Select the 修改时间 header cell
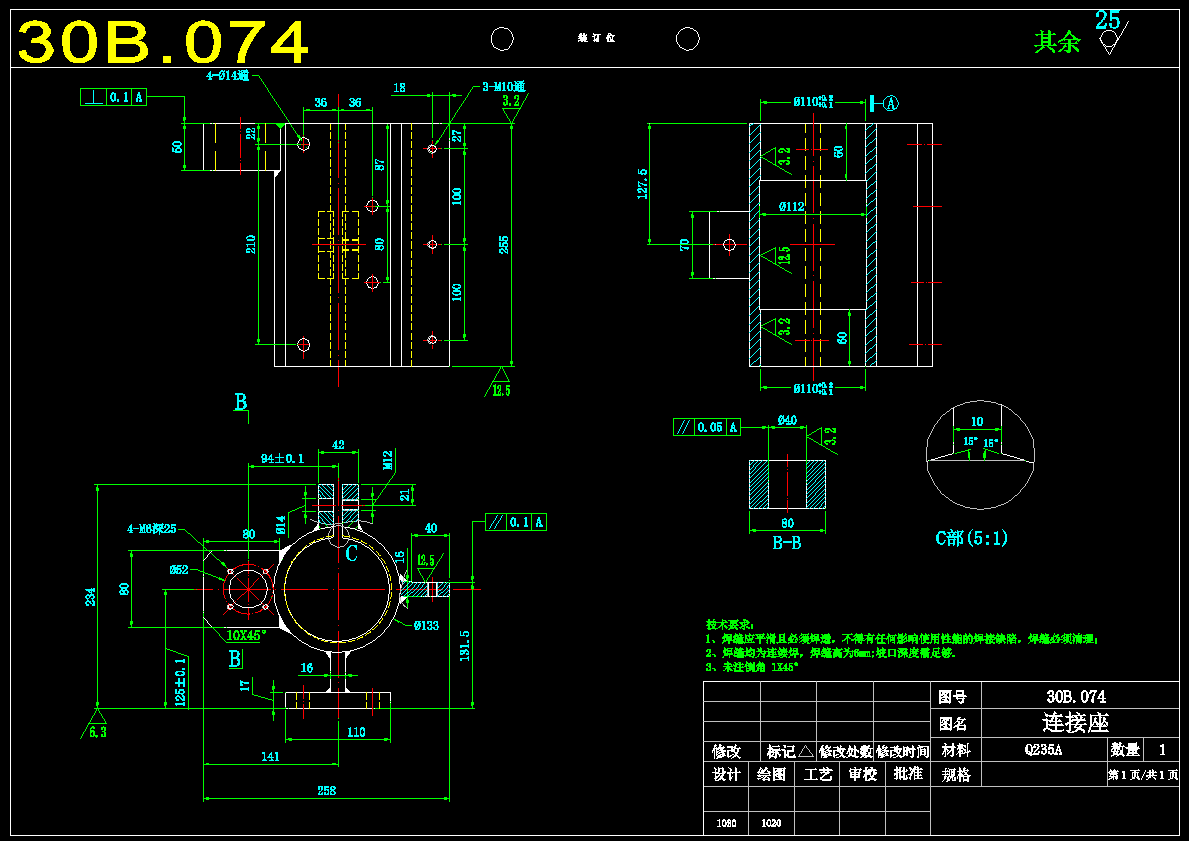Screen dimensions: 1189x841 pos(902,752)
